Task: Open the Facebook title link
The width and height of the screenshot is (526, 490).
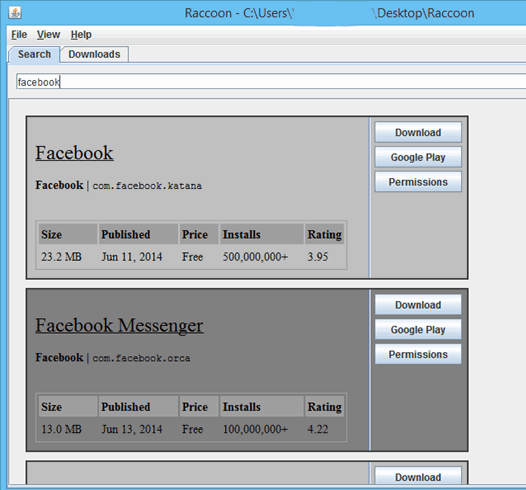Action: pyautogui.click(x=74, y=153)
